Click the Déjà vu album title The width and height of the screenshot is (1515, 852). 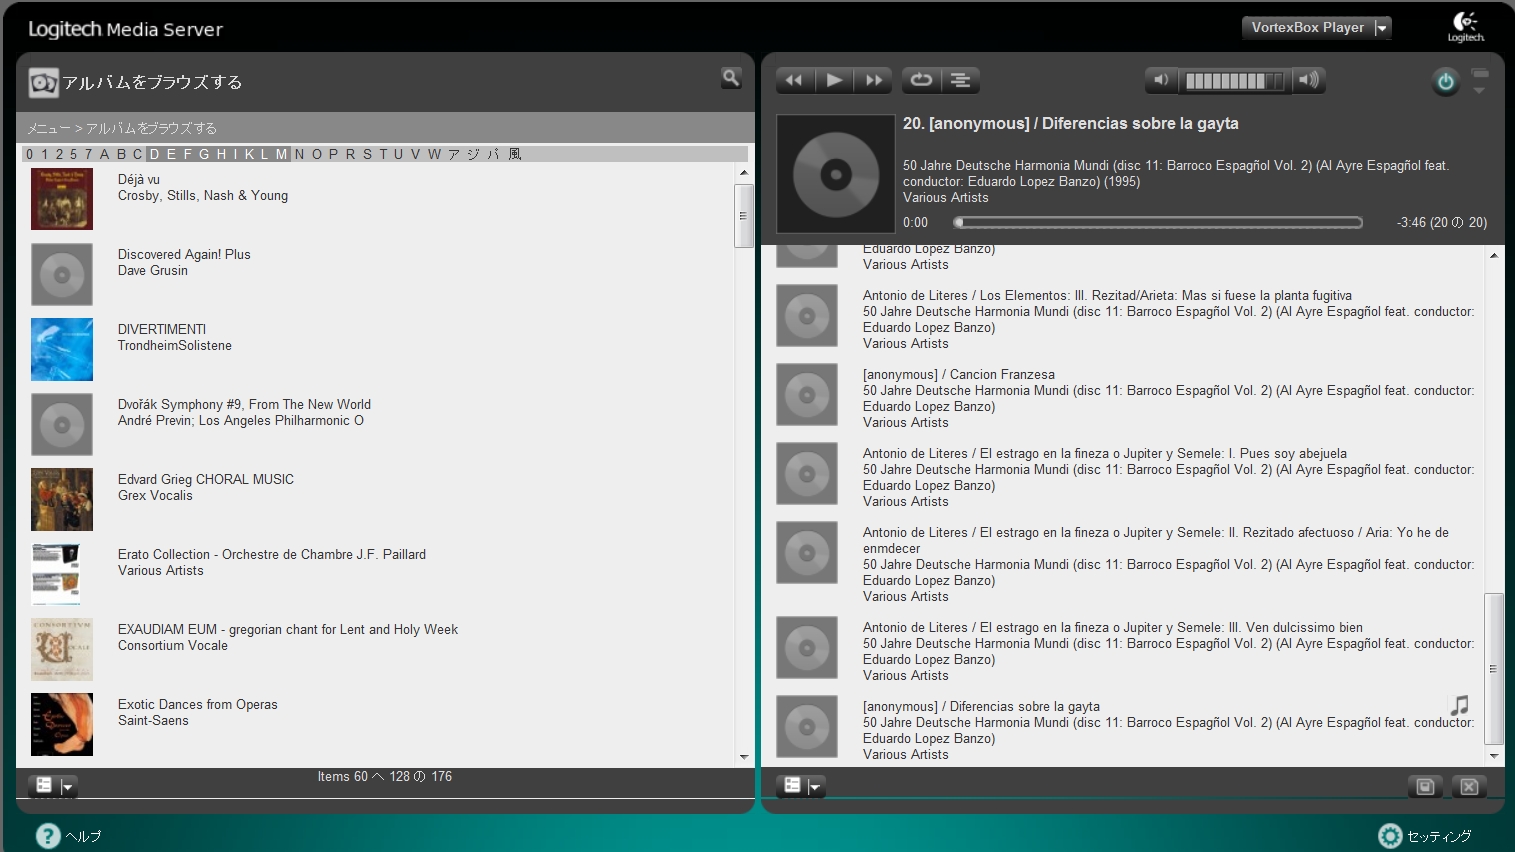139,180
